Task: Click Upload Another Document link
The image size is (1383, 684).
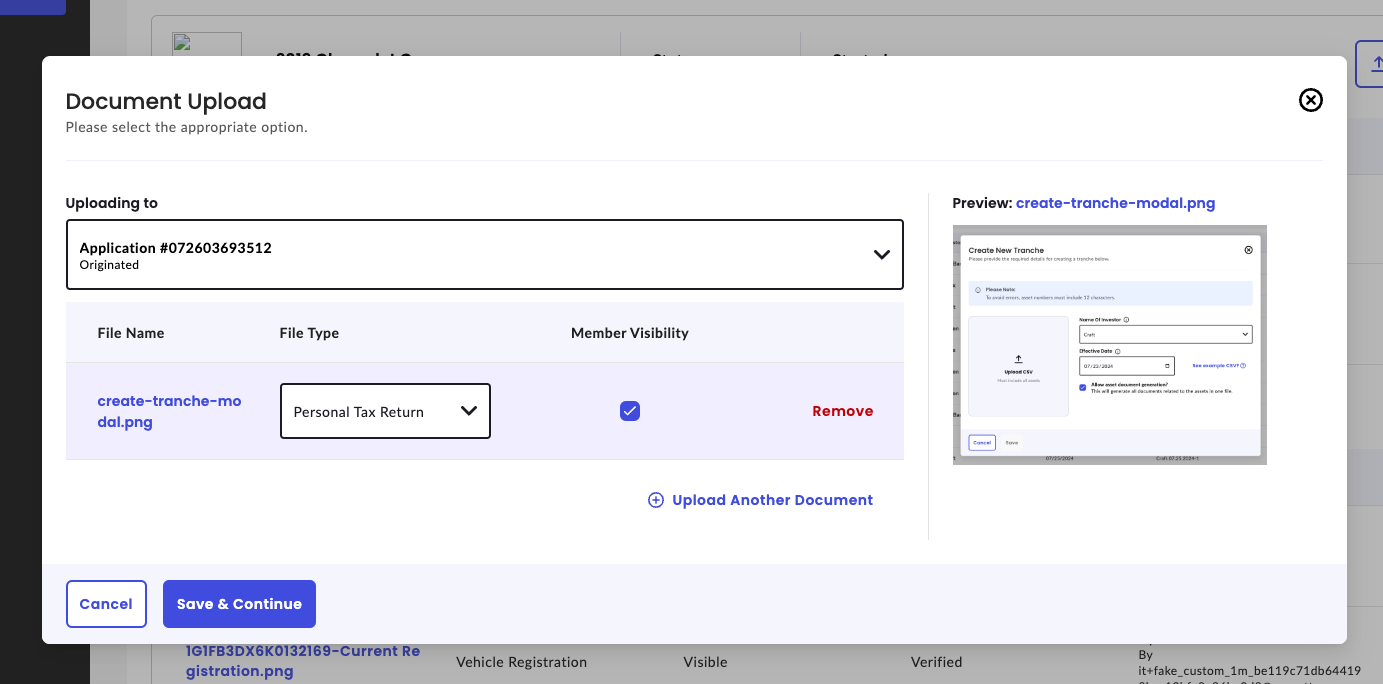Action: coord(772,500)
